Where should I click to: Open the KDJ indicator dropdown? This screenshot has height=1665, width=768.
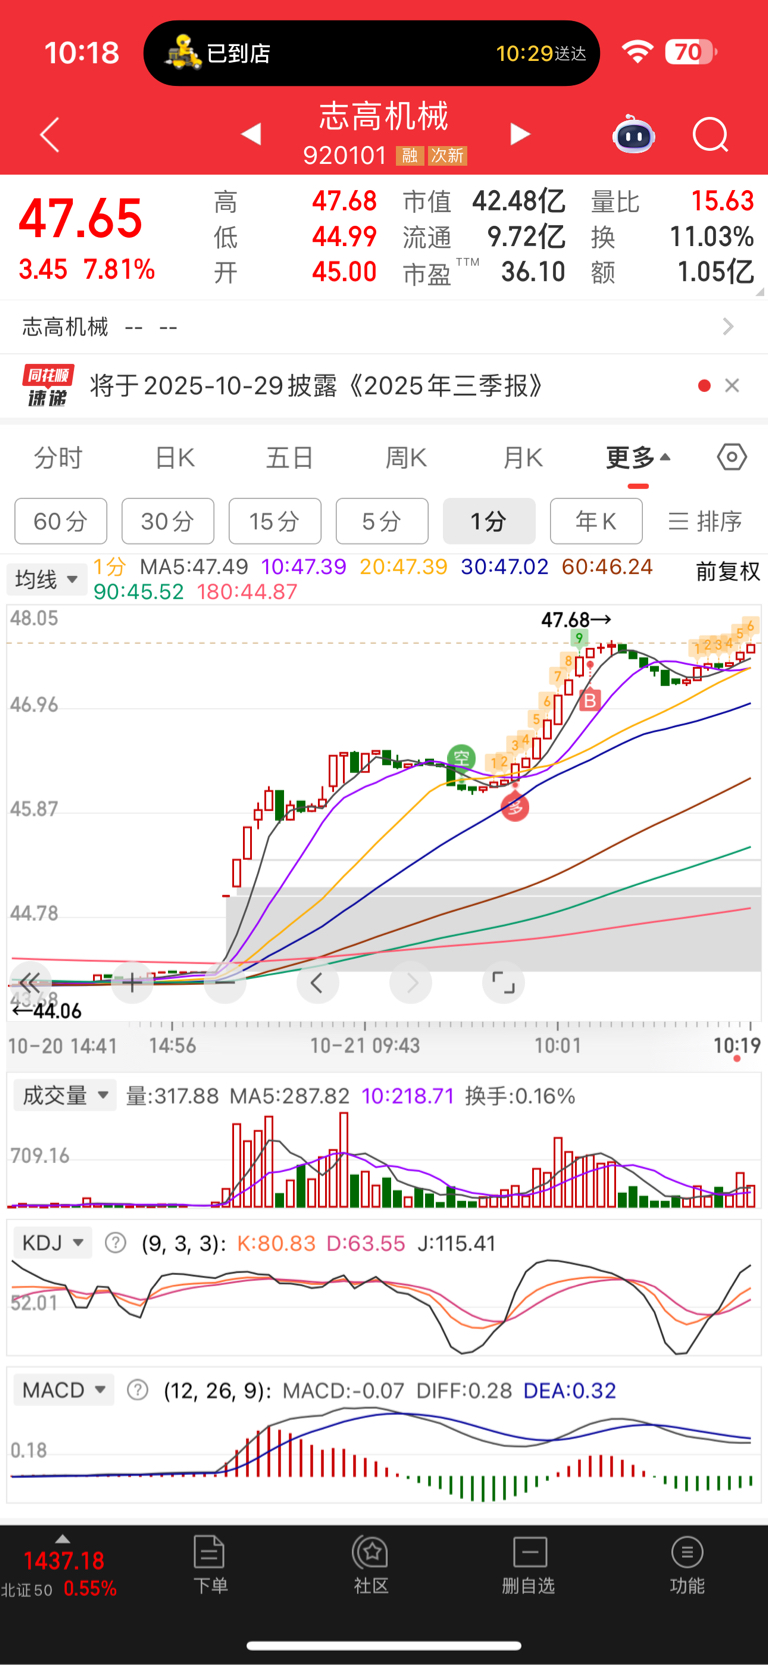click(x=52, y=1243)
